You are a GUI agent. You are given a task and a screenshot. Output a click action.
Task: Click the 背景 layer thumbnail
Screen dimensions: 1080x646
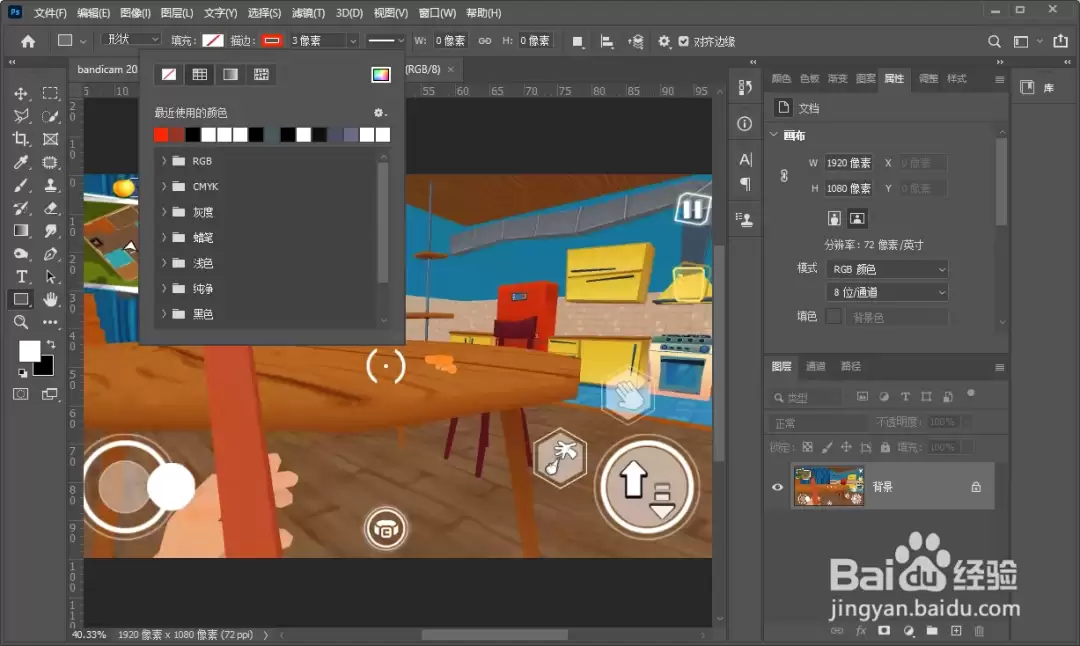tap(829, 486)
